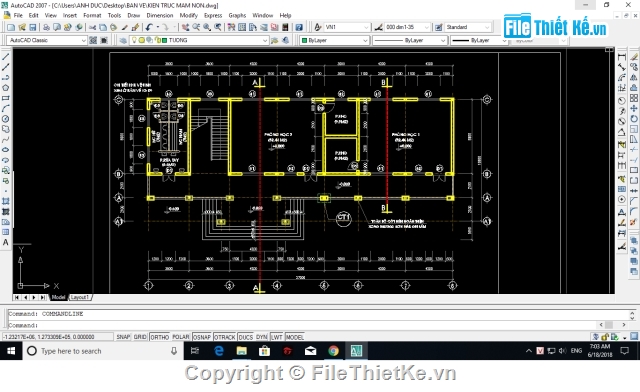
Task: Open Task View on taskbar
Action: click(195, 351)
